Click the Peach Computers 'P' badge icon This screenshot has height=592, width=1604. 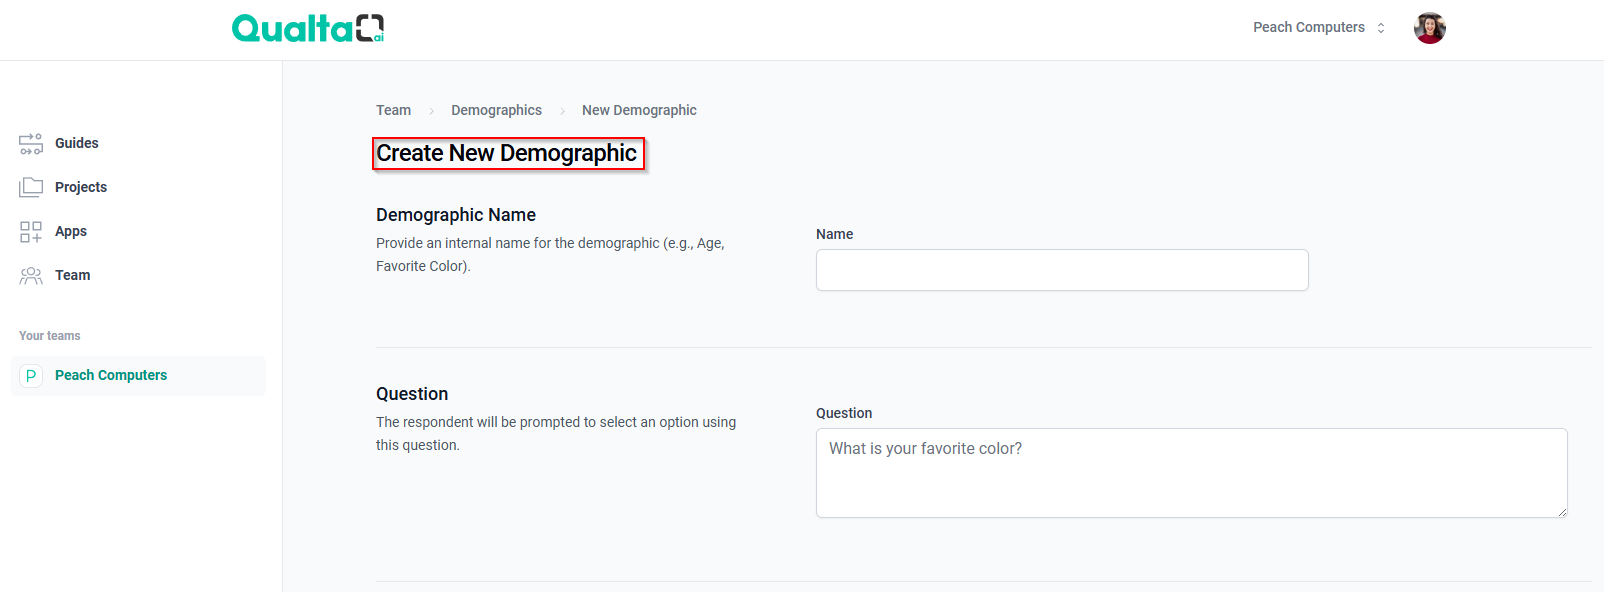point(31,375)
